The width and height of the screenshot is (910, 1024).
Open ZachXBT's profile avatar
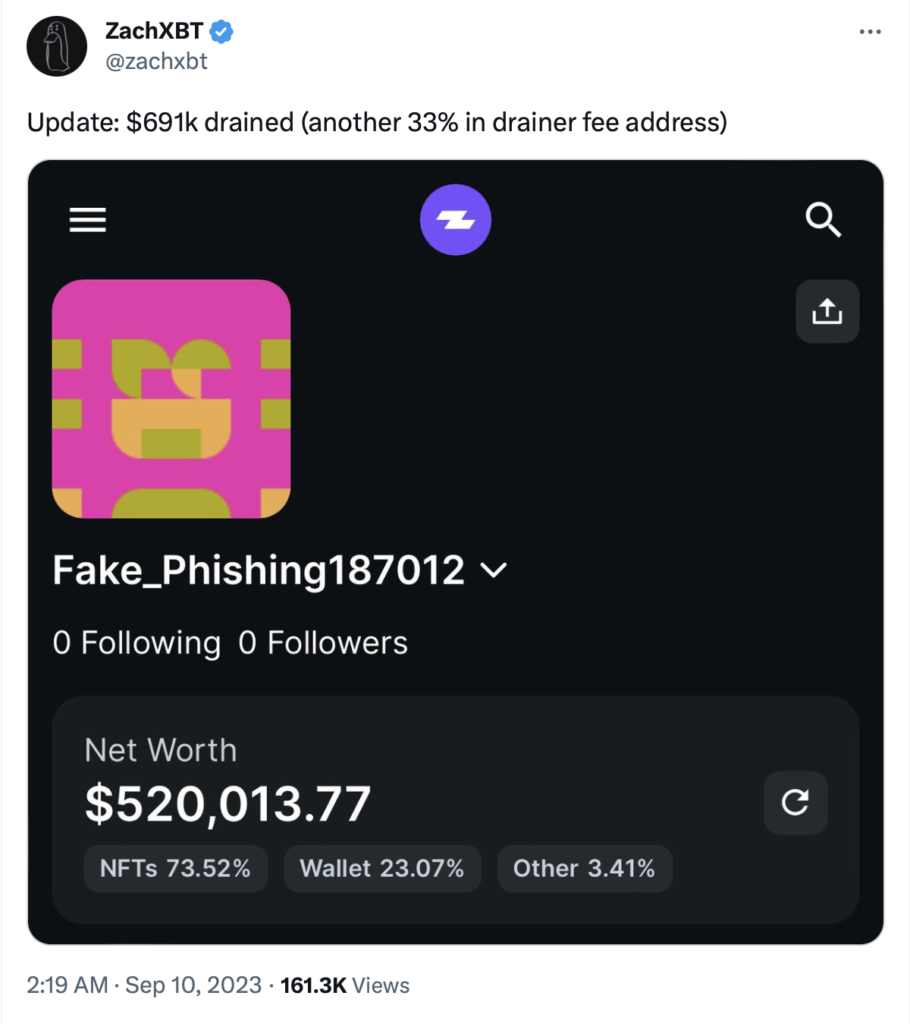[58, 46]
